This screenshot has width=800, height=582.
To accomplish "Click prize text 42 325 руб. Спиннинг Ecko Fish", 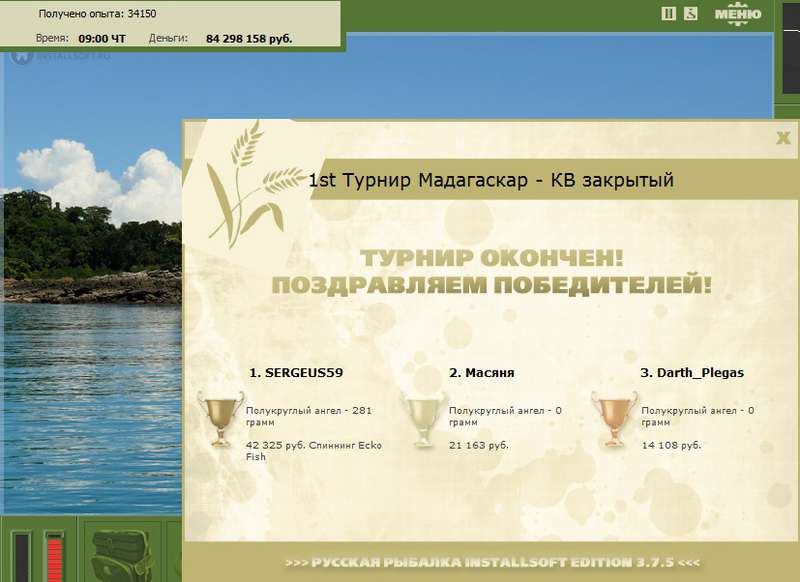I will [314, 451].
